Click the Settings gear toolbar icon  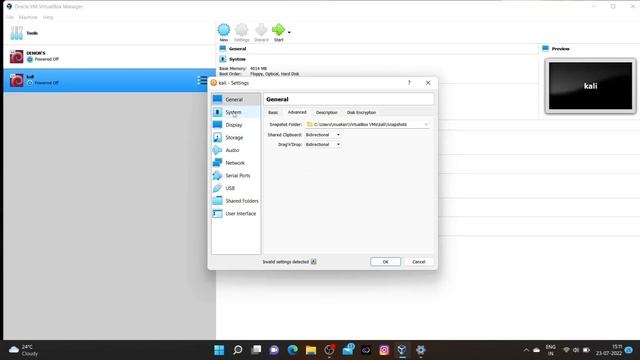pos(242,32)
